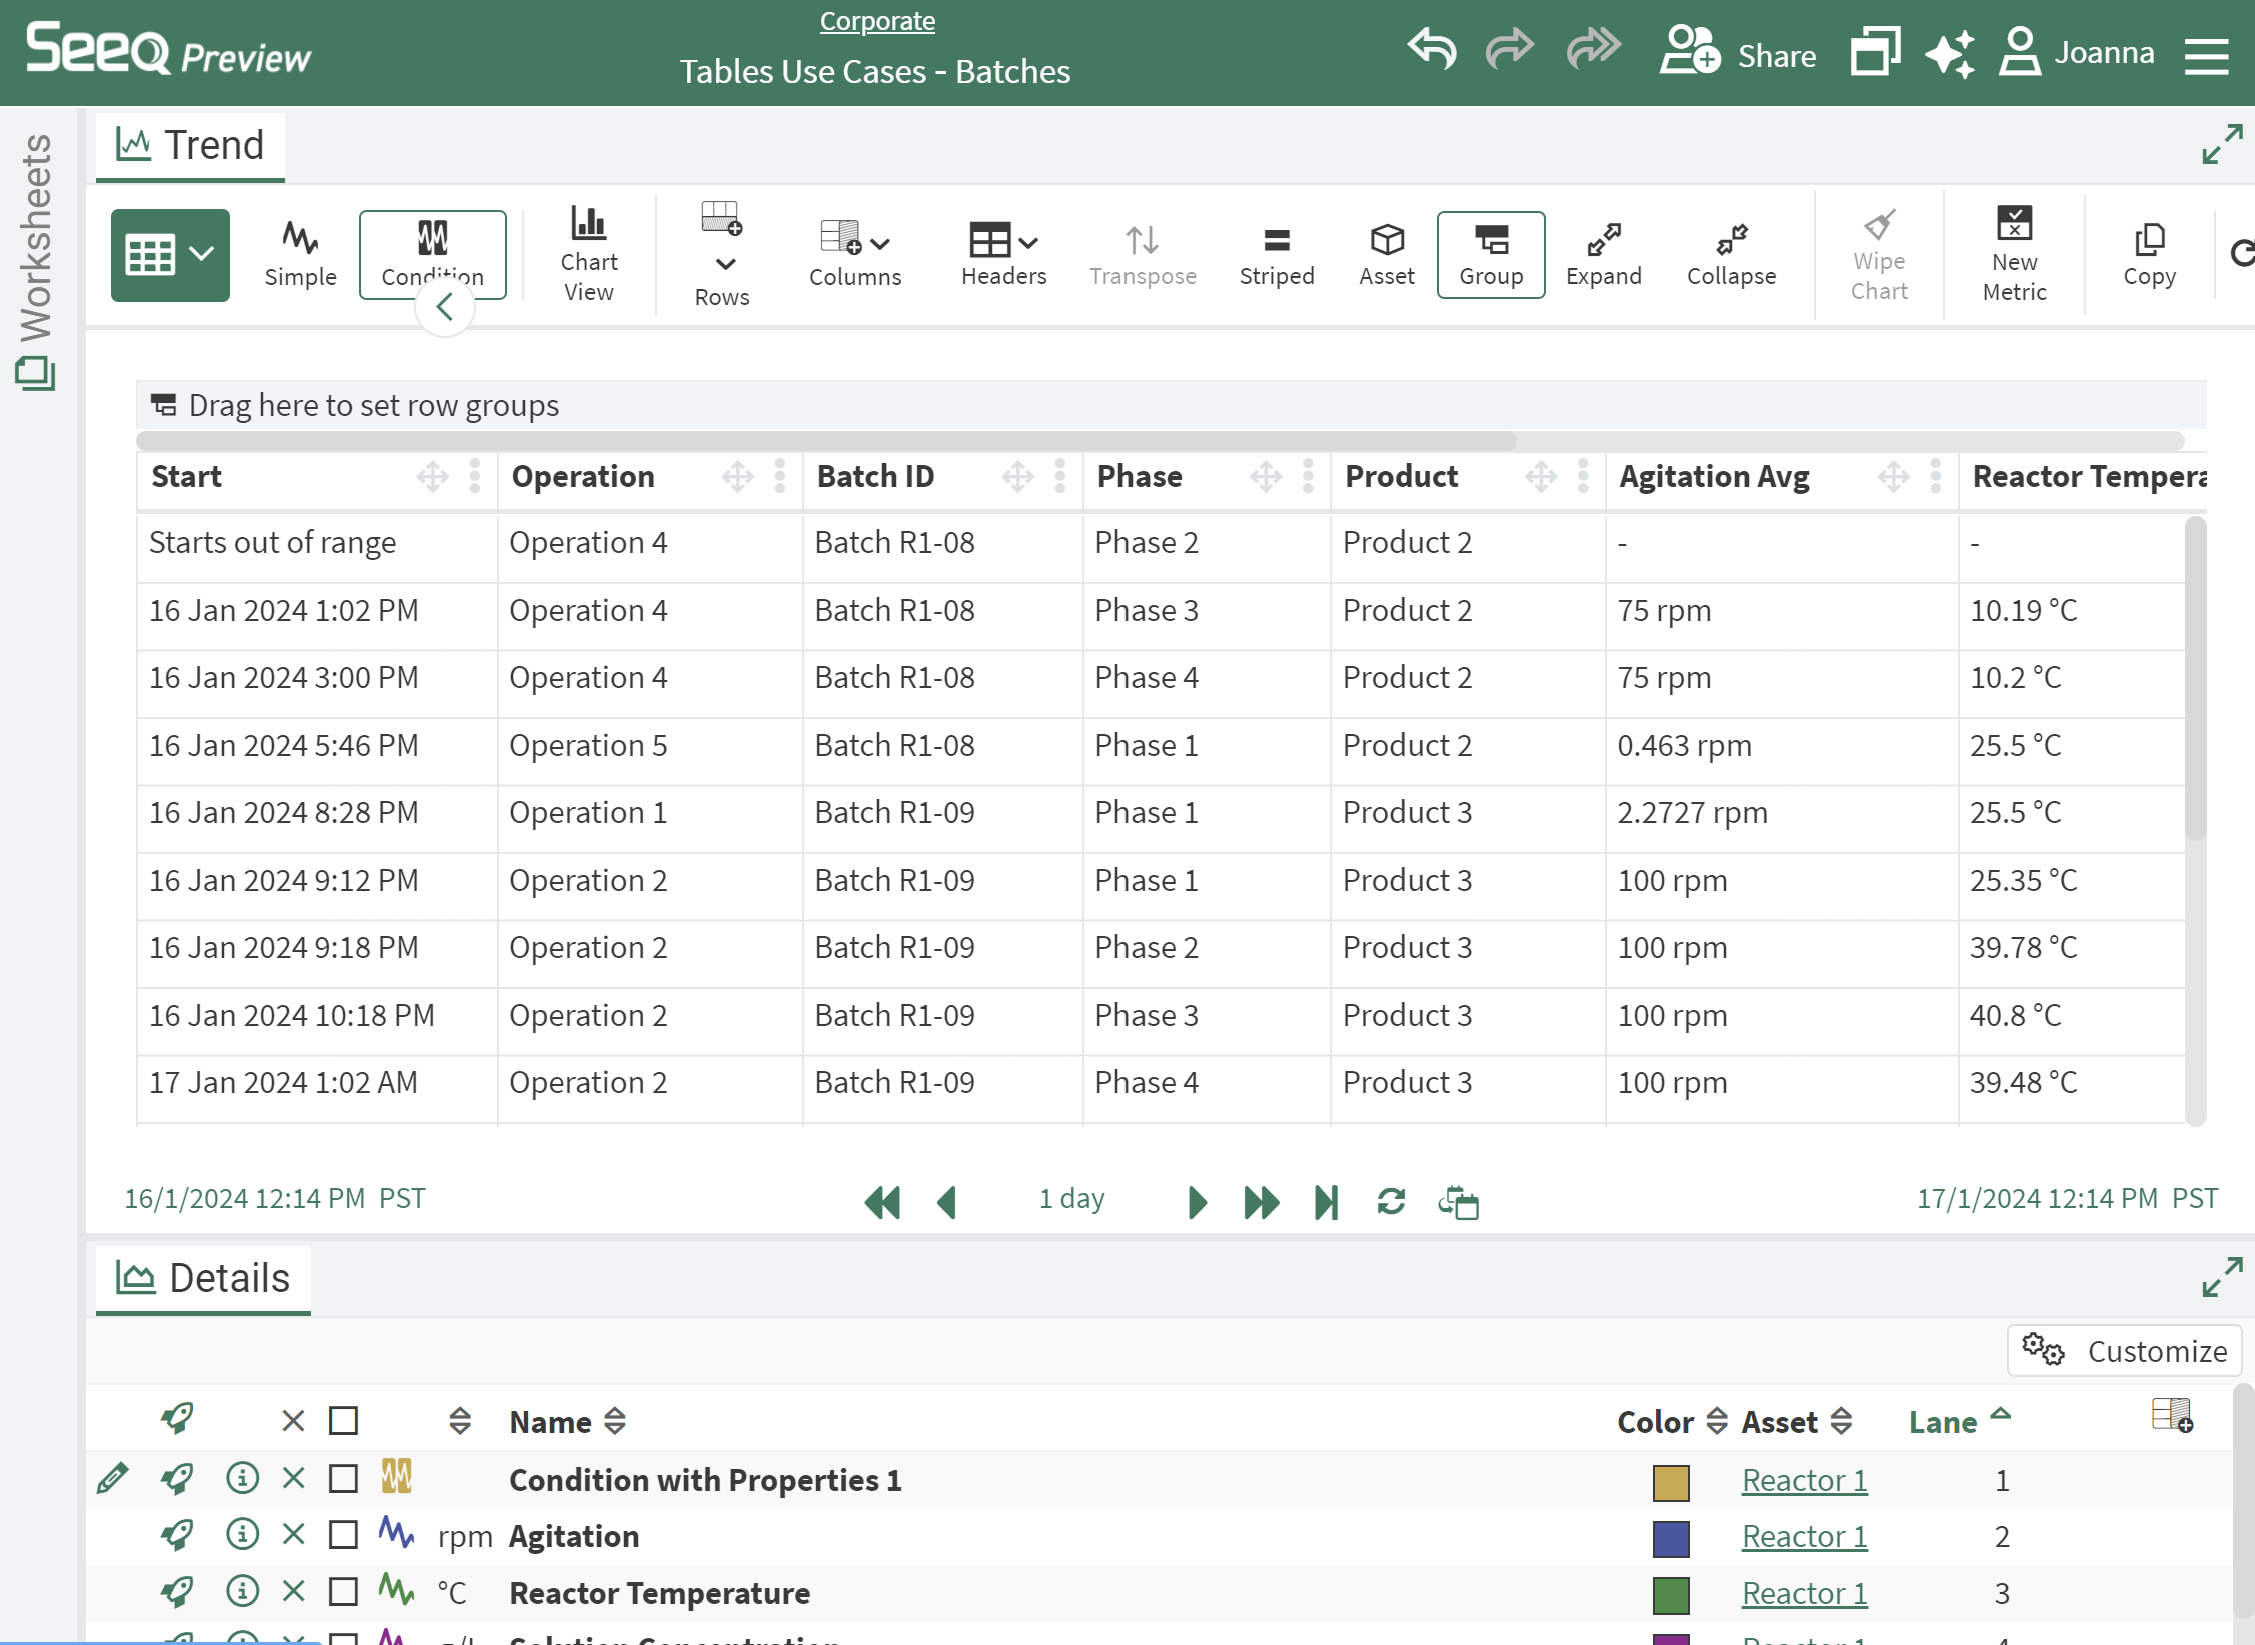Switch to Chart View
The image size is (2255, 1645).
coord(589,254)
